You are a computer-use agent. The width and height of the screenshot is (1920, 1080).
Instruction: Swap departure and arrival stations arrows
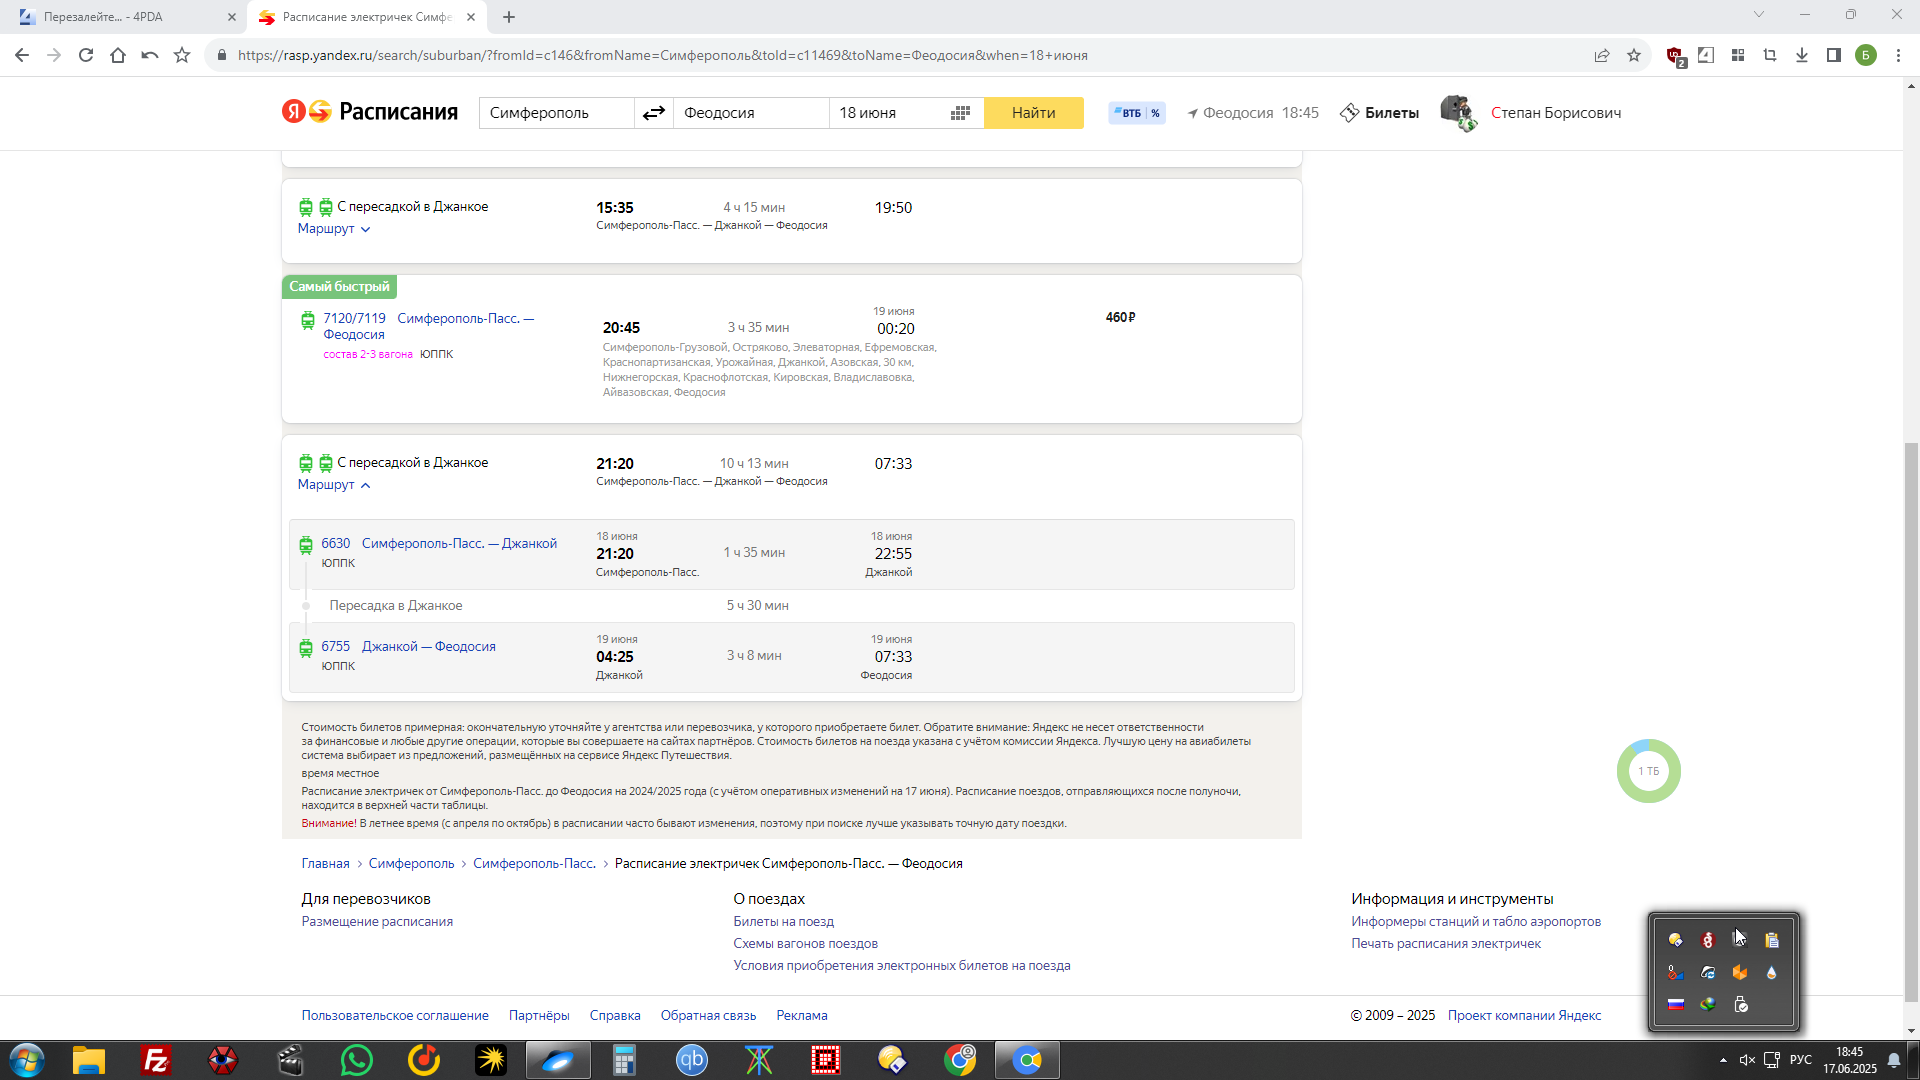tap(654, 113)
